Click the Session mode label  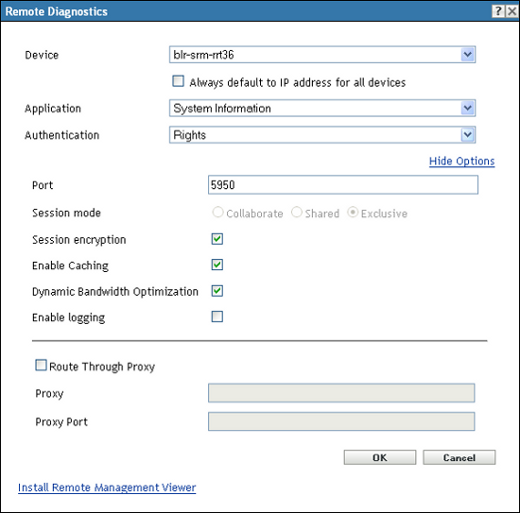click(66, 213)
